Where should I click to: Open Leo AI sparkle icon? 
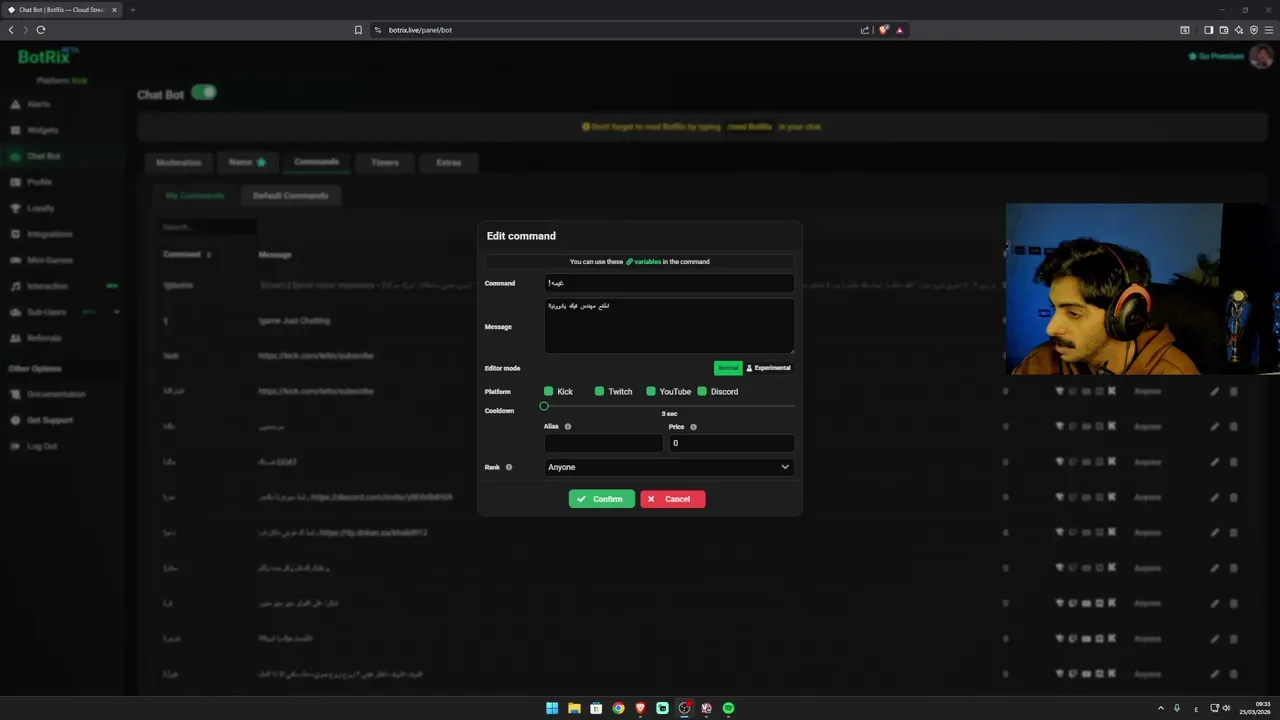pos(1238,30)
